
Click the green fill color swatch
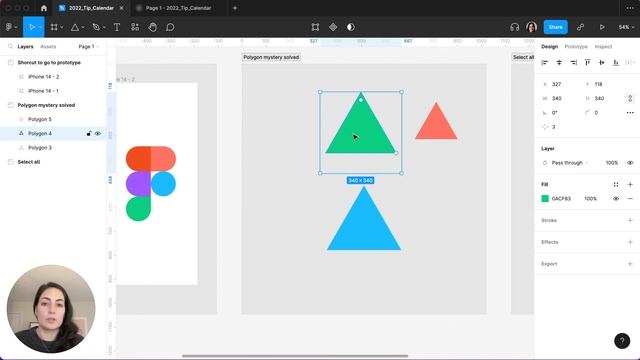coord(545,199)
